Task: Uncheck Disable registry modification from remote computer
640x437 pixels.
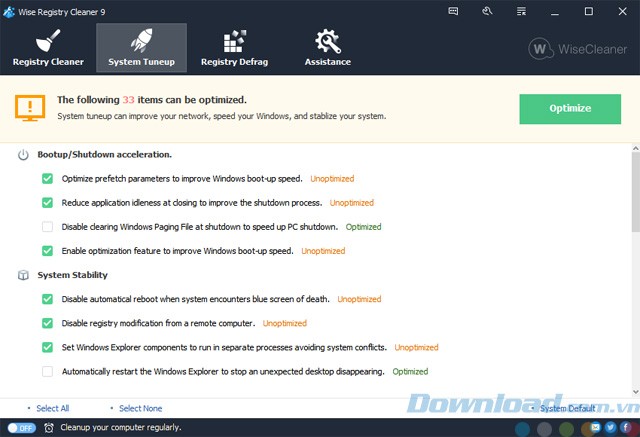Action: click(x=47, y=323)
